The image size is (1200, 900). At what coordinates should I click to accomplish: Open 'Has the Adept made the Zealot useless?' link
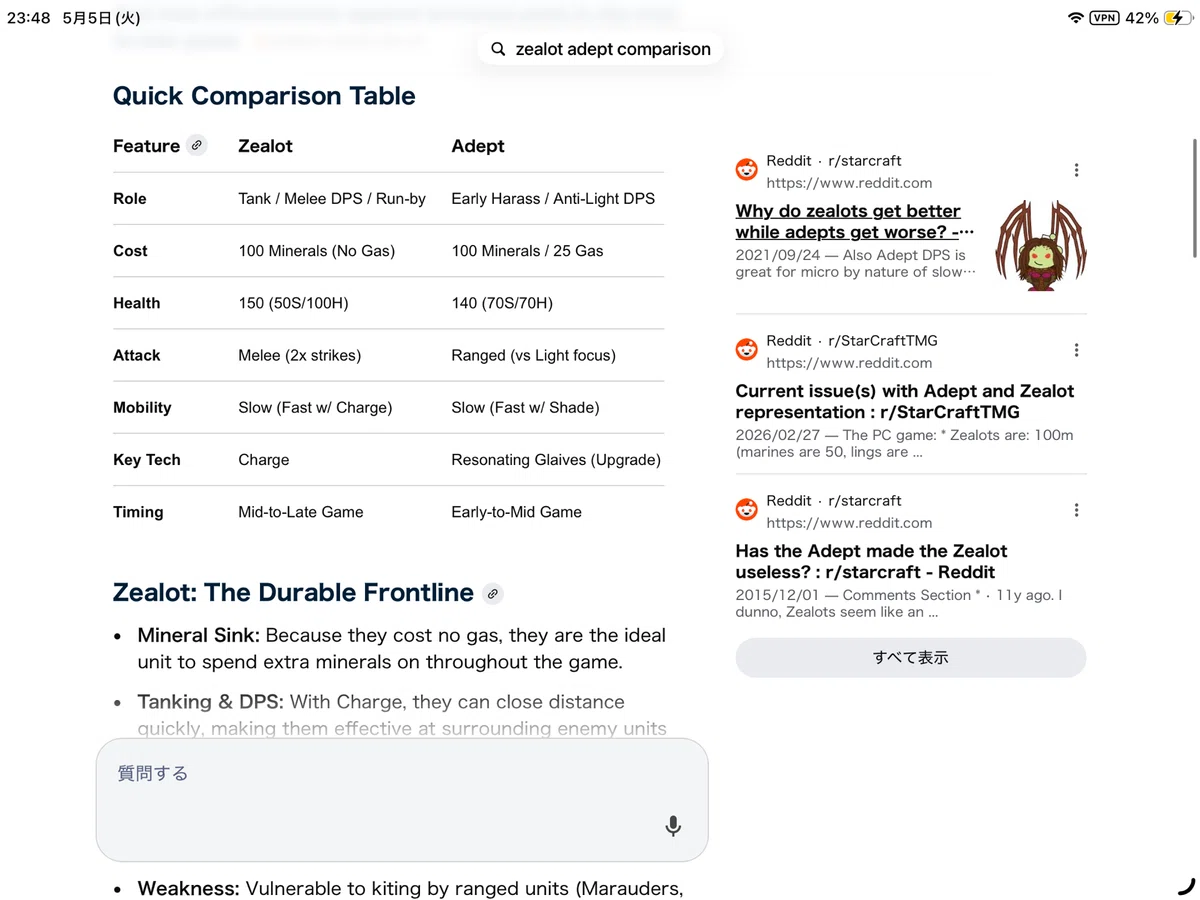coord(871,561)
